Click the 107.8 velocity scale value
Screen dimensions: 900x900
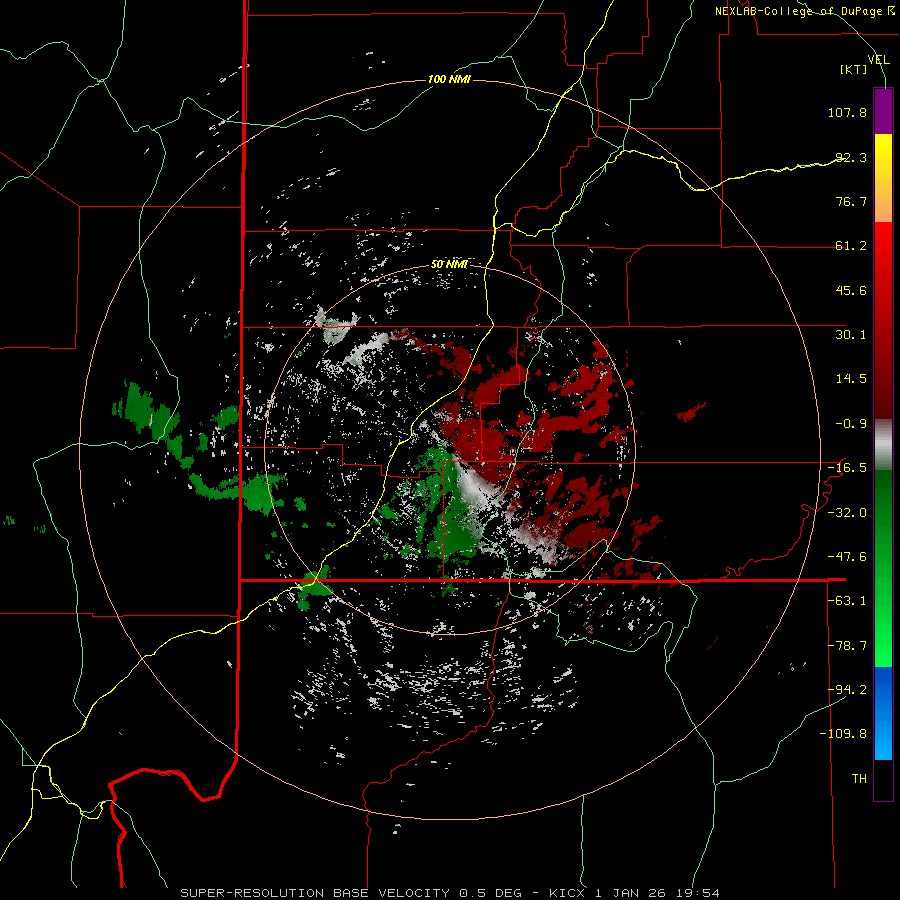pos(847,112)
